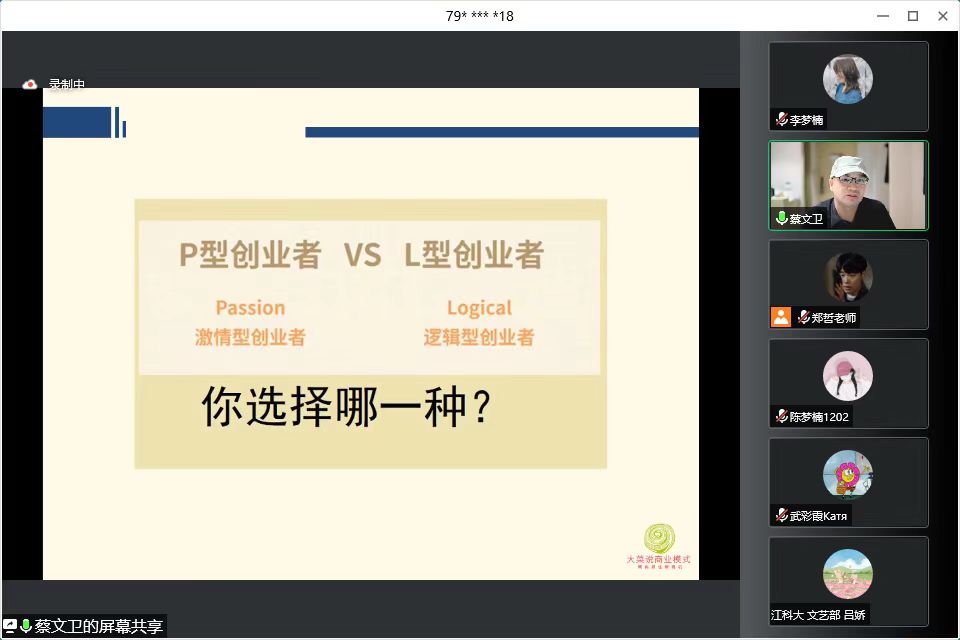
Task: Click the muted mic icon for 陈梦楠1202
Action: (781, 416)
